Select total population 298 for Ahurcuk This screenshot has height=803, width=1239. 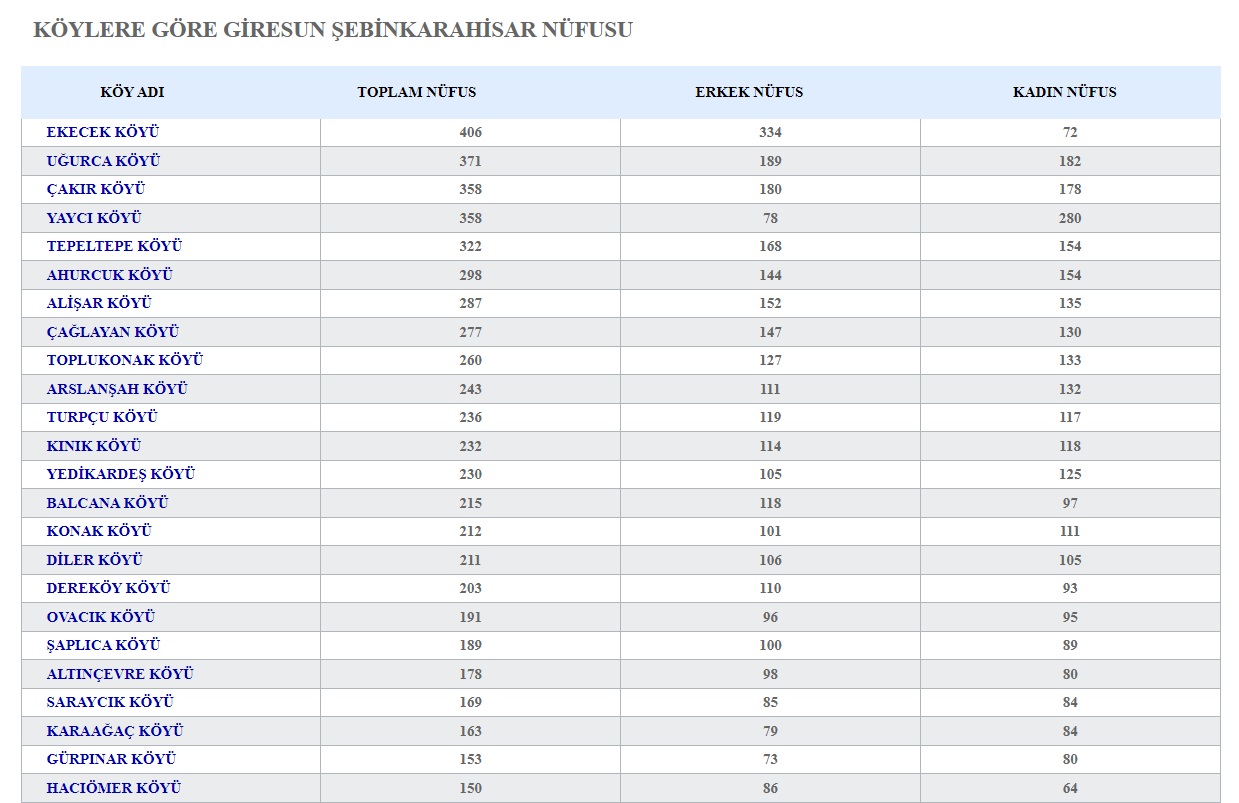click(x=471, y=275)
